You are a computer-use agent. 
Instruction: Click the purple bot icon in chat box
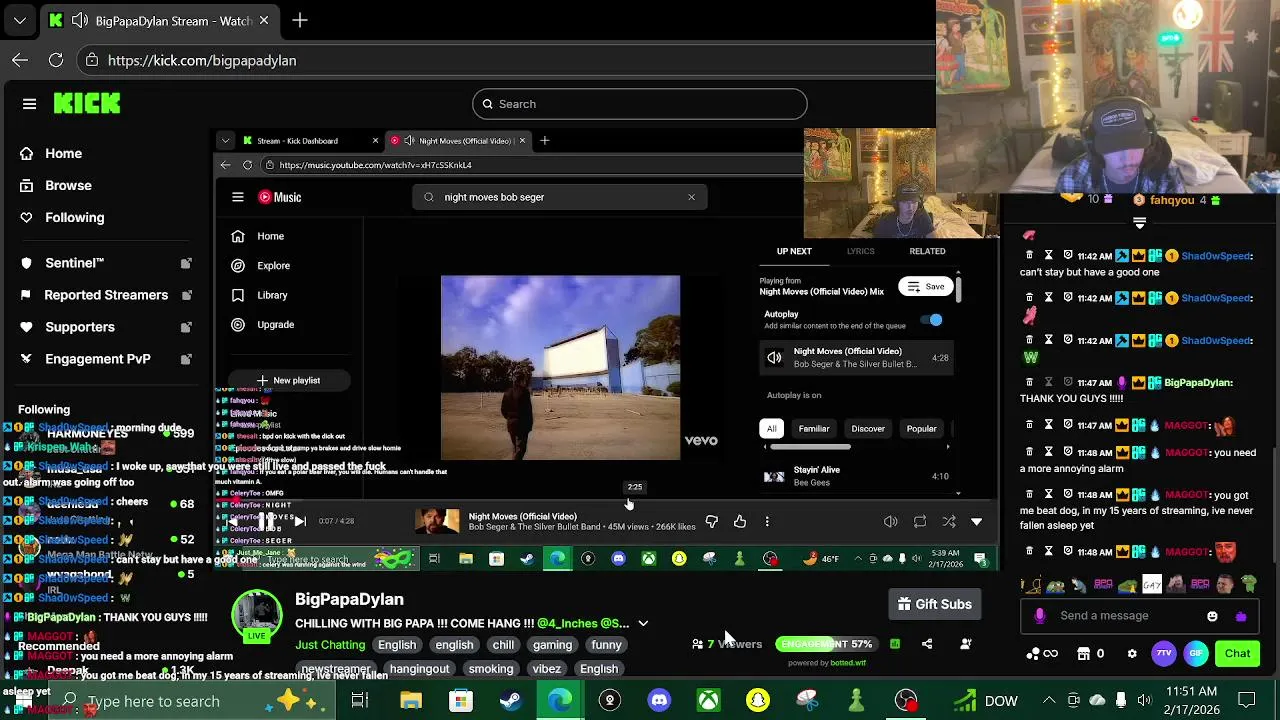1241,616
